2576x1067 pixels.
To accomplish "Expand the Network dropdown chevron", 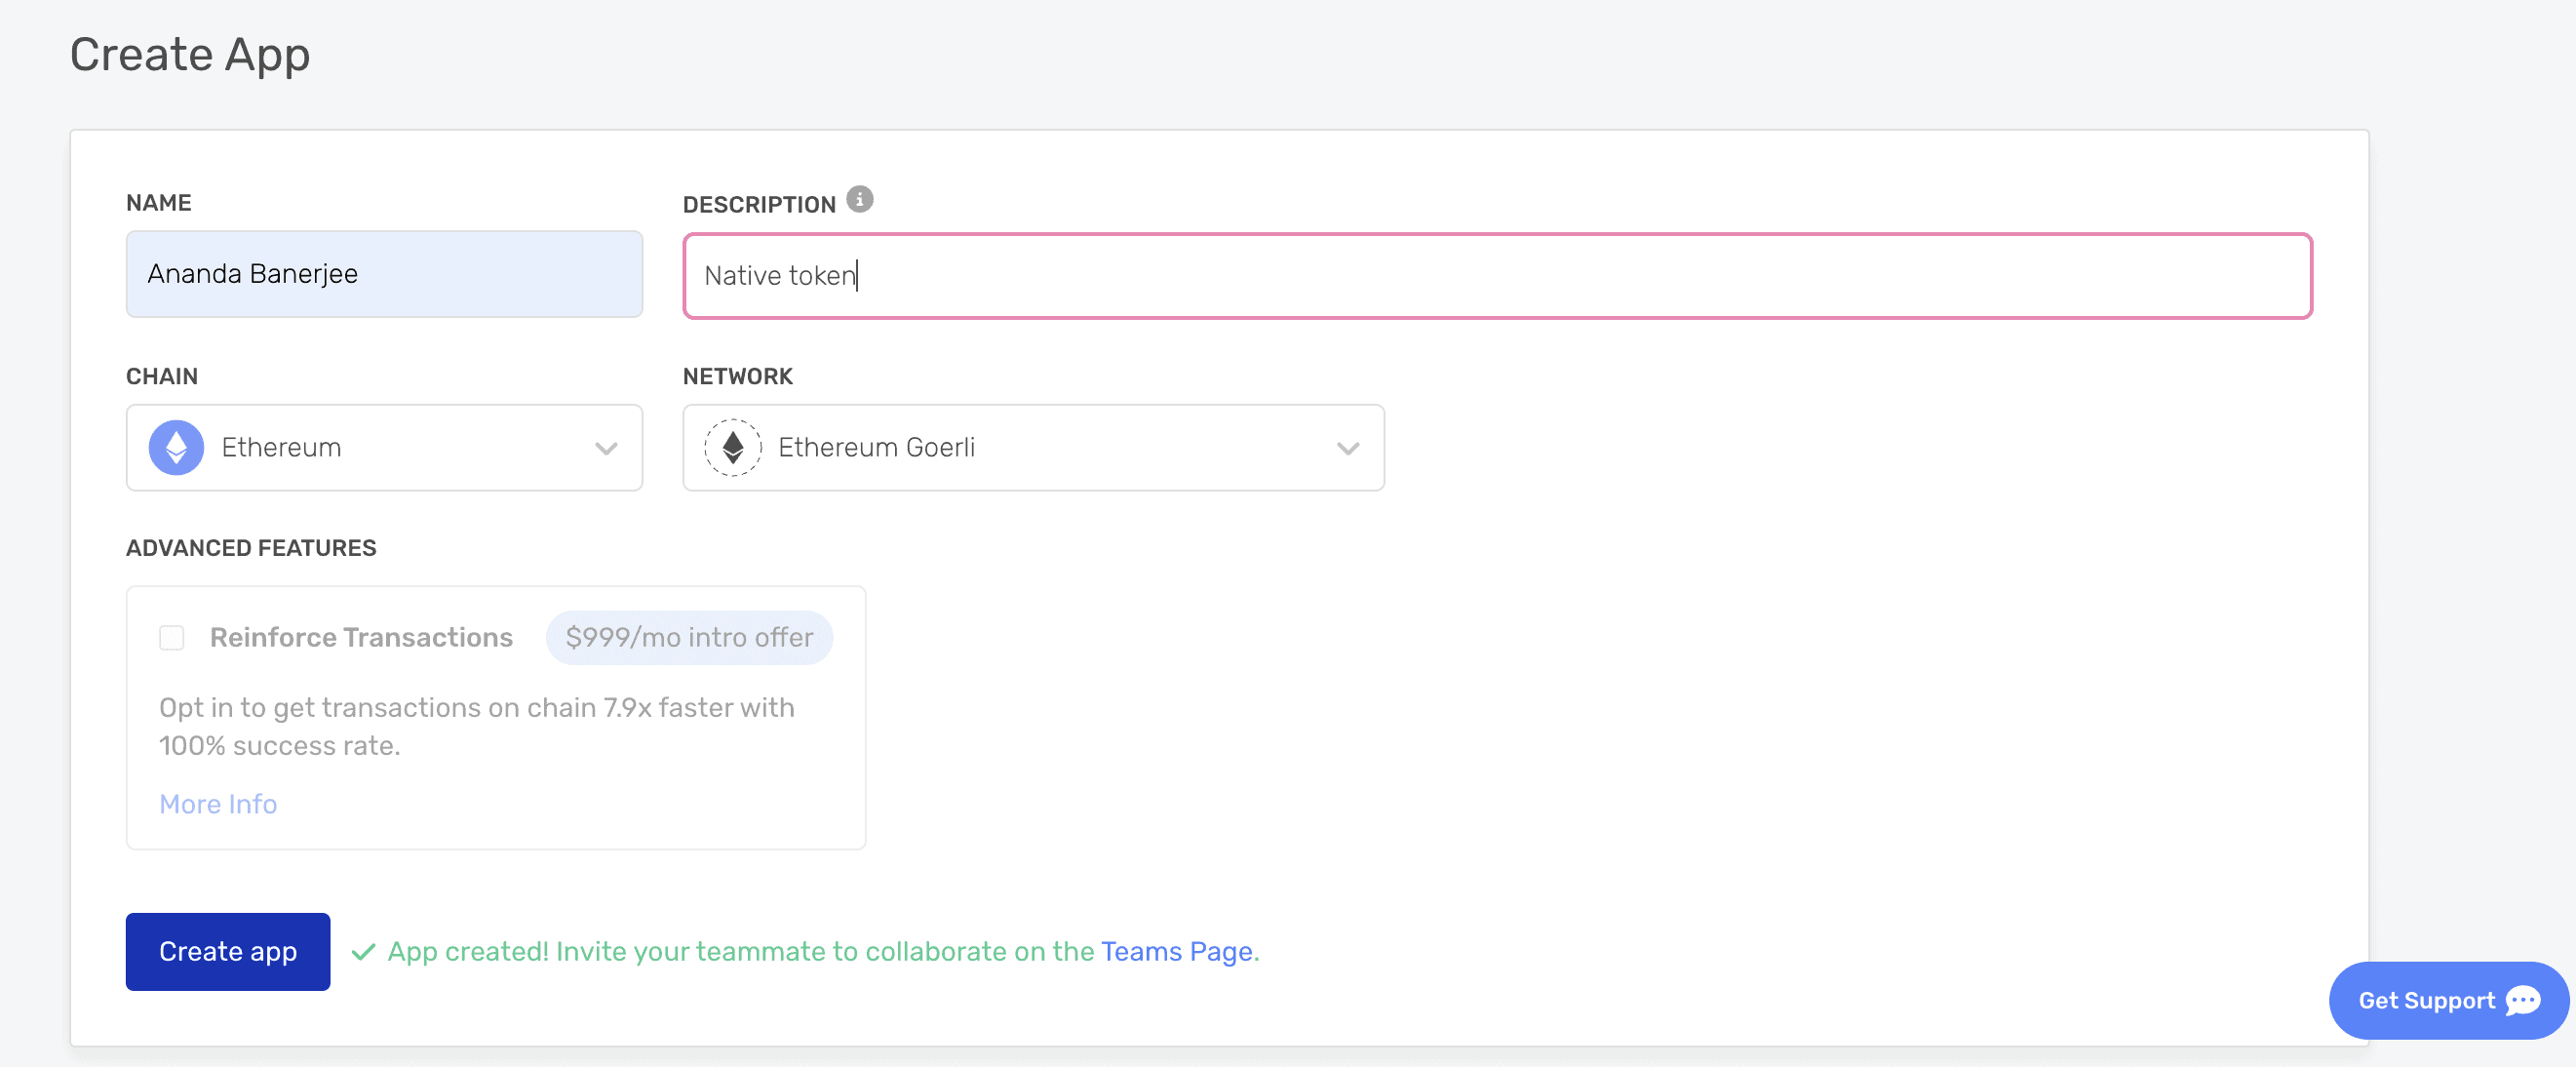I will (1347, 448).
